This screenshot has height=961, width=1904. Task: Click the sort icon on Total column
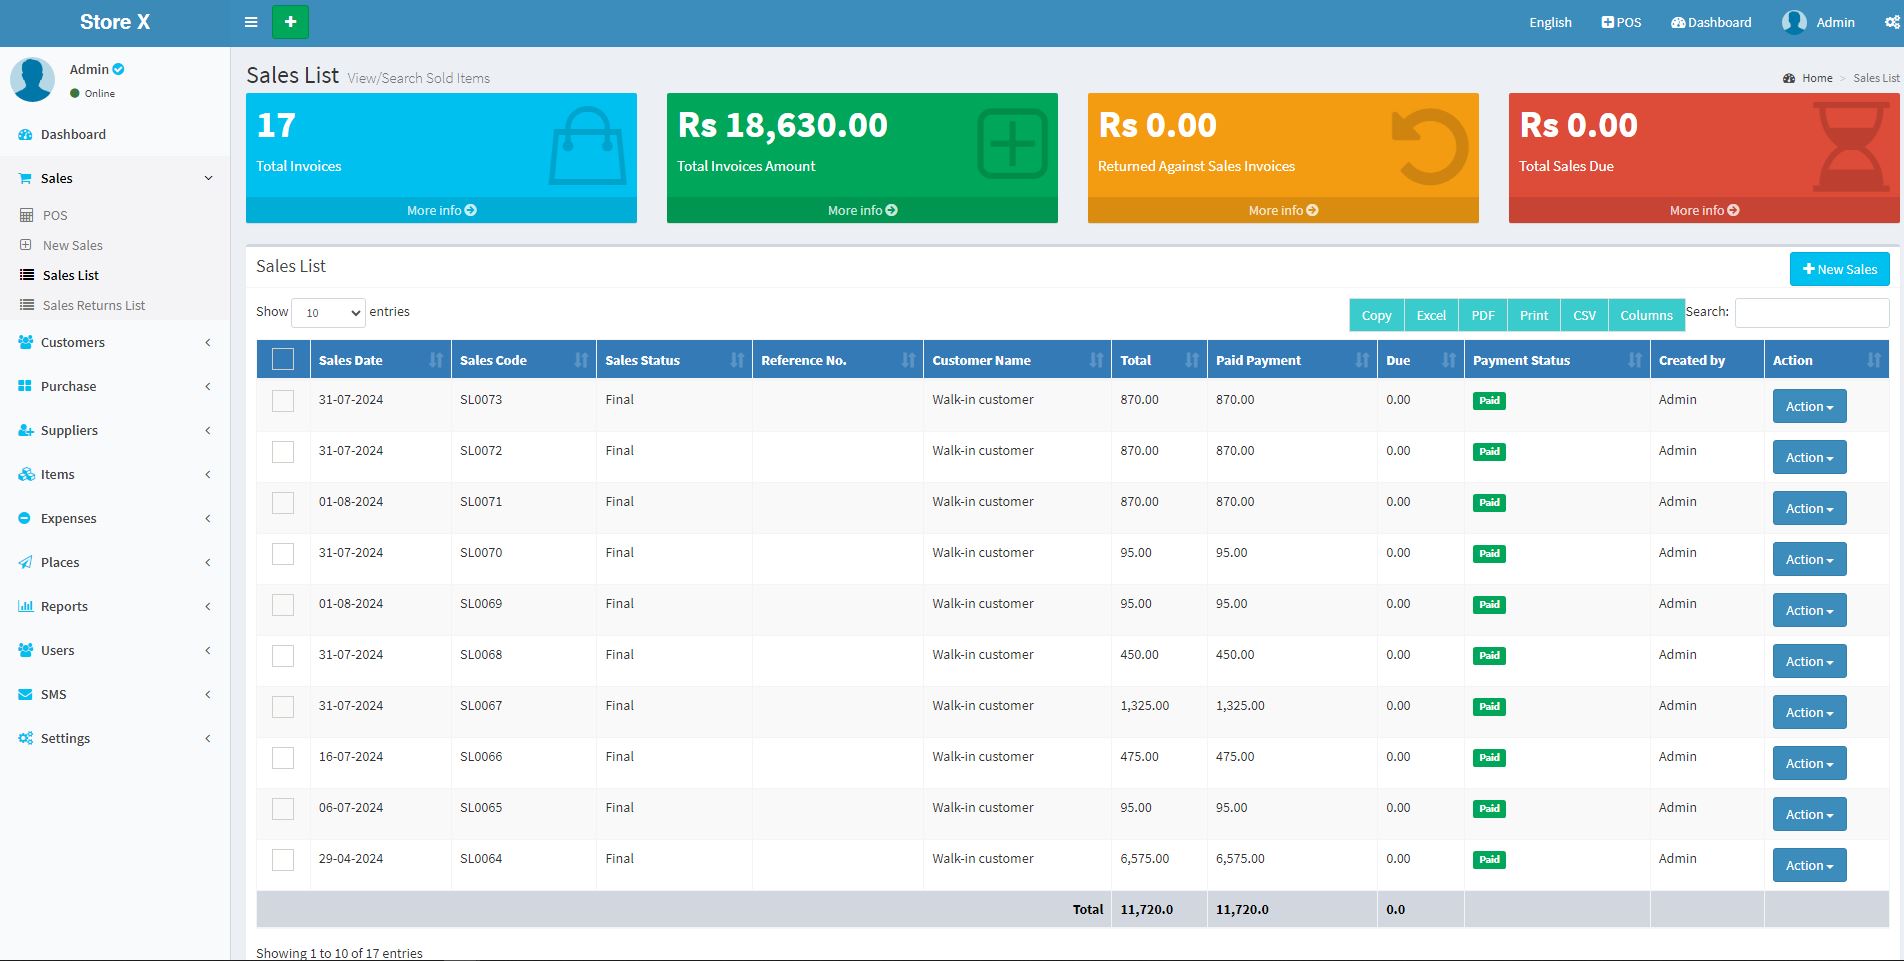tap(1191, 360)
